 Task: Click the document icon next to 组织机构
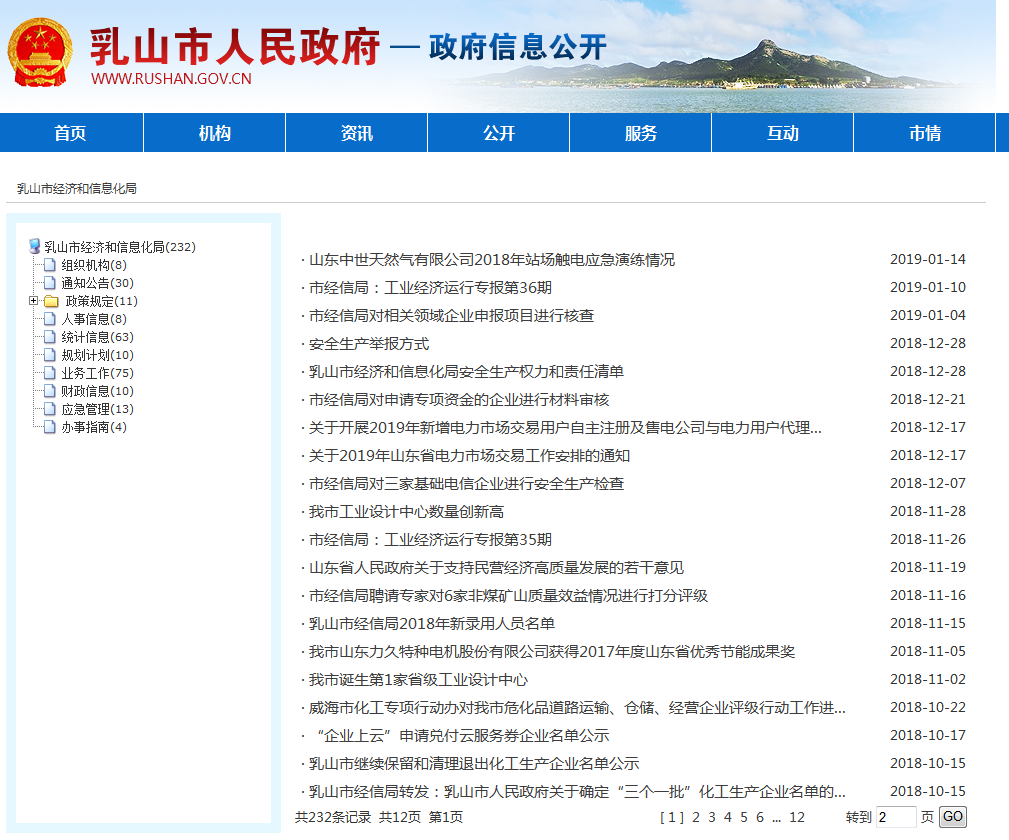pos(51,265)
